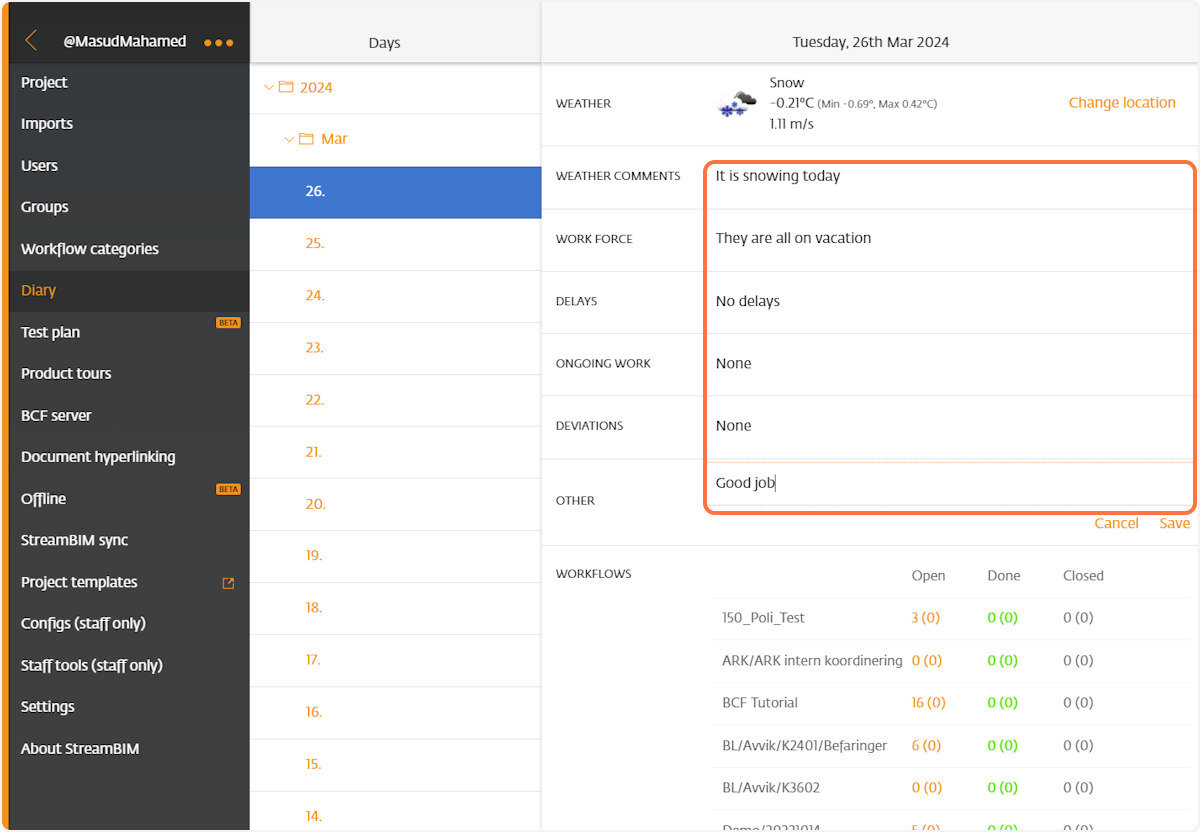Click the Tuesday, 26th Mar 2024 header

[x=871, y=42]
